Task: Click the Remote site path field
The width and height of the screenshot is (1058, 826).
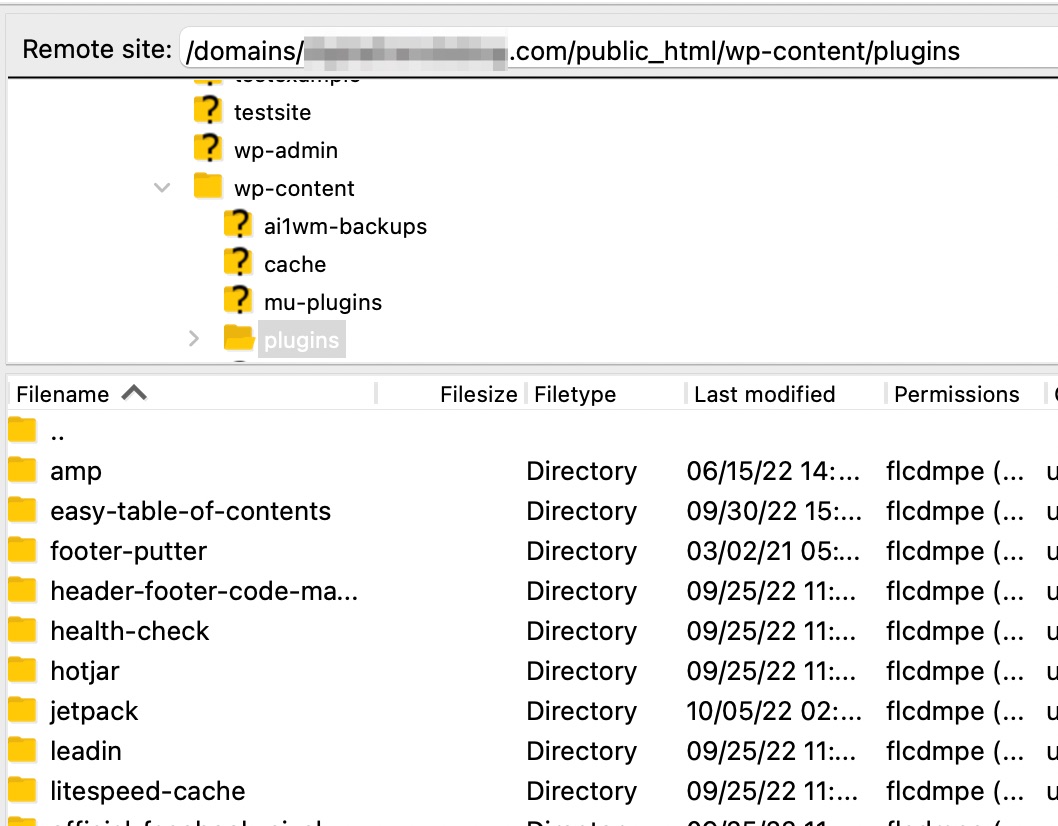Action: coord(619,51)
